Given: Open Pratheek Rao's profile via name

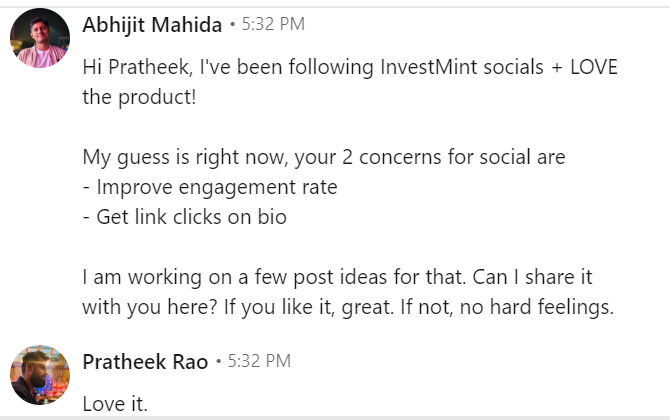Looking at the screenshot, I should (x=145, y=361).
